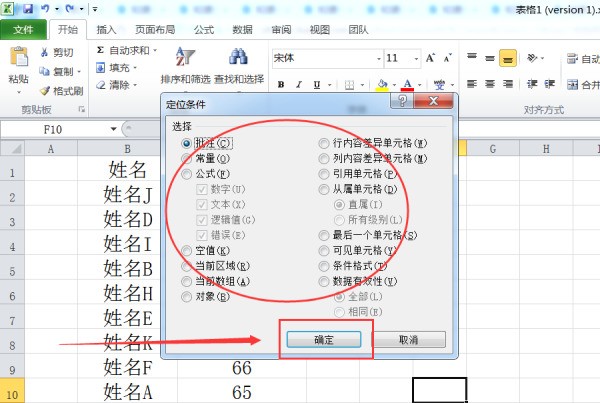The height and width of the screenshot is (403, 600).
Task: Align text to middle
Action: (x=490, y=58)
